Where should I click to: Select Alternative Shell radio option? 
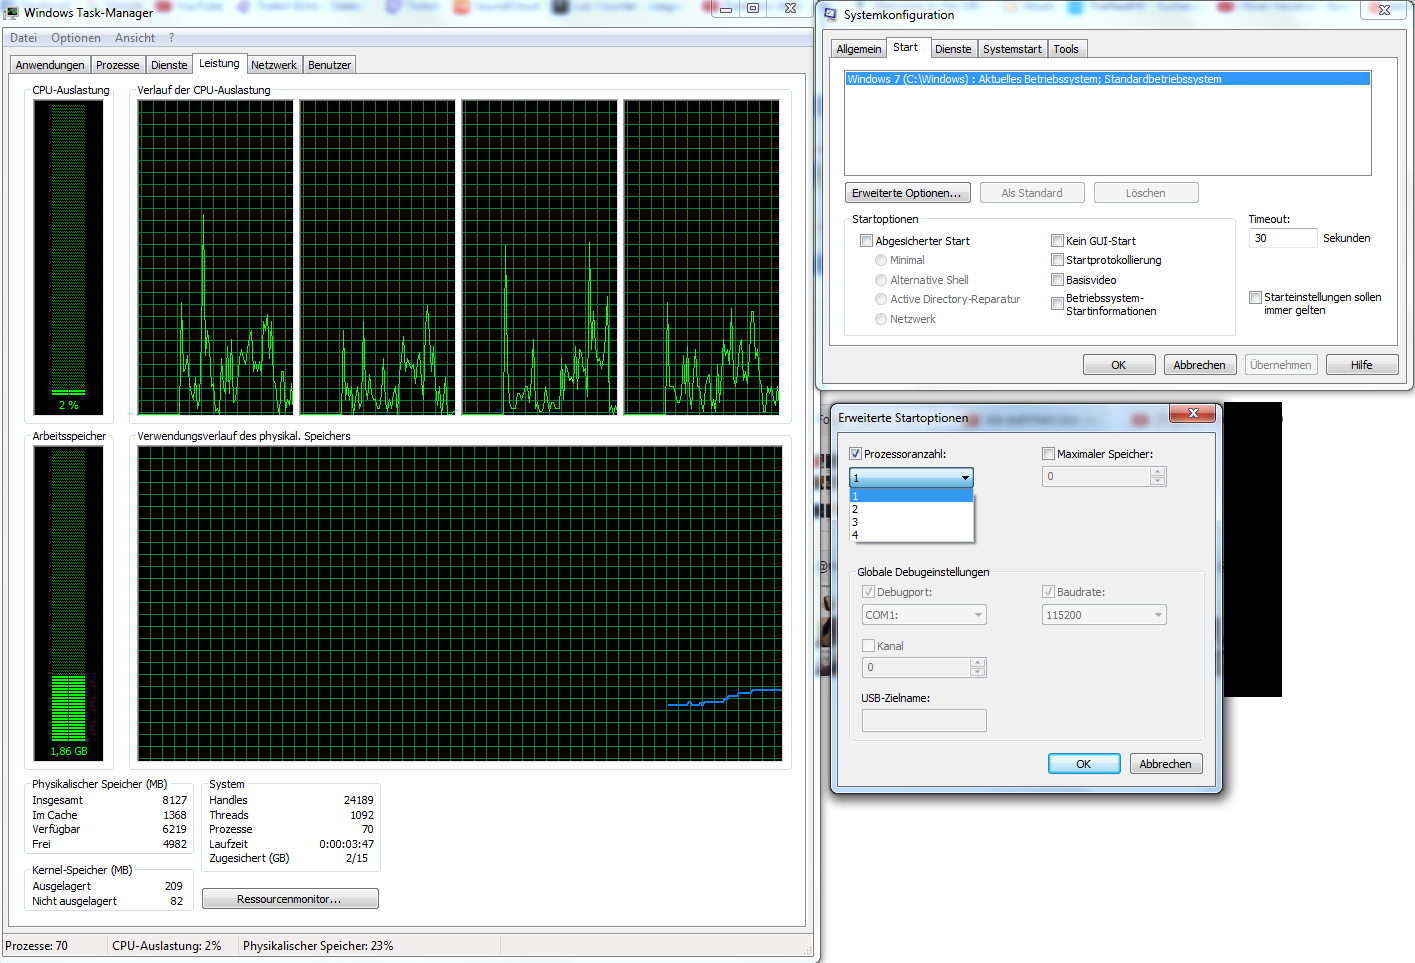pyautogui.click(x=881, y=280)
